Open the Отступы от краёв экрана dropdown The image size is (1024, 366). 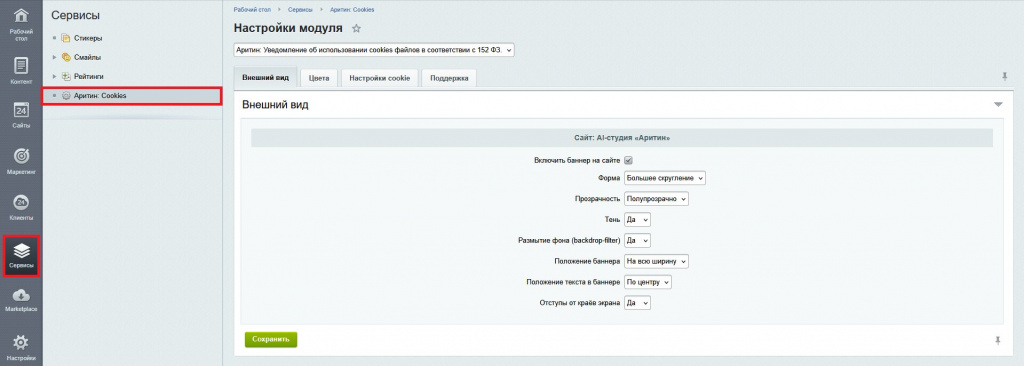coord(637,303)
